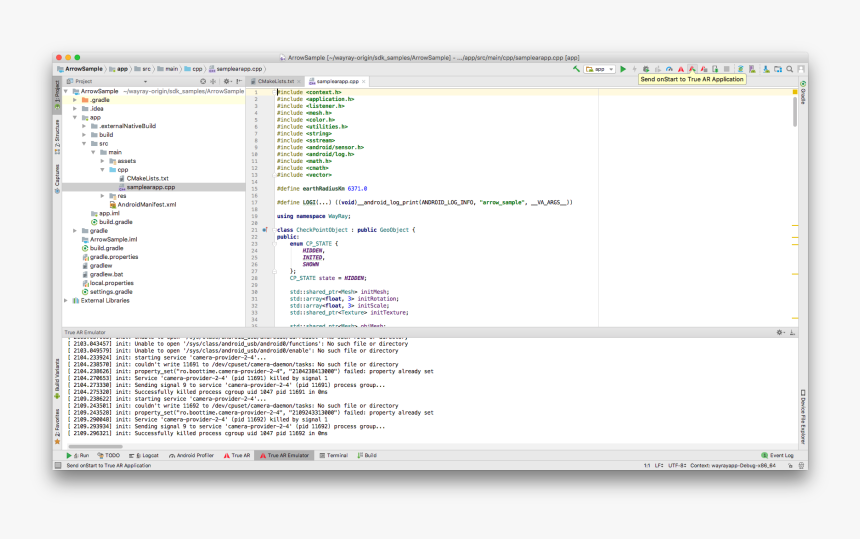Open the Project Structure icon
This screenshot has width=860, height=539.
pyautogui.click(x=778, y=69)
